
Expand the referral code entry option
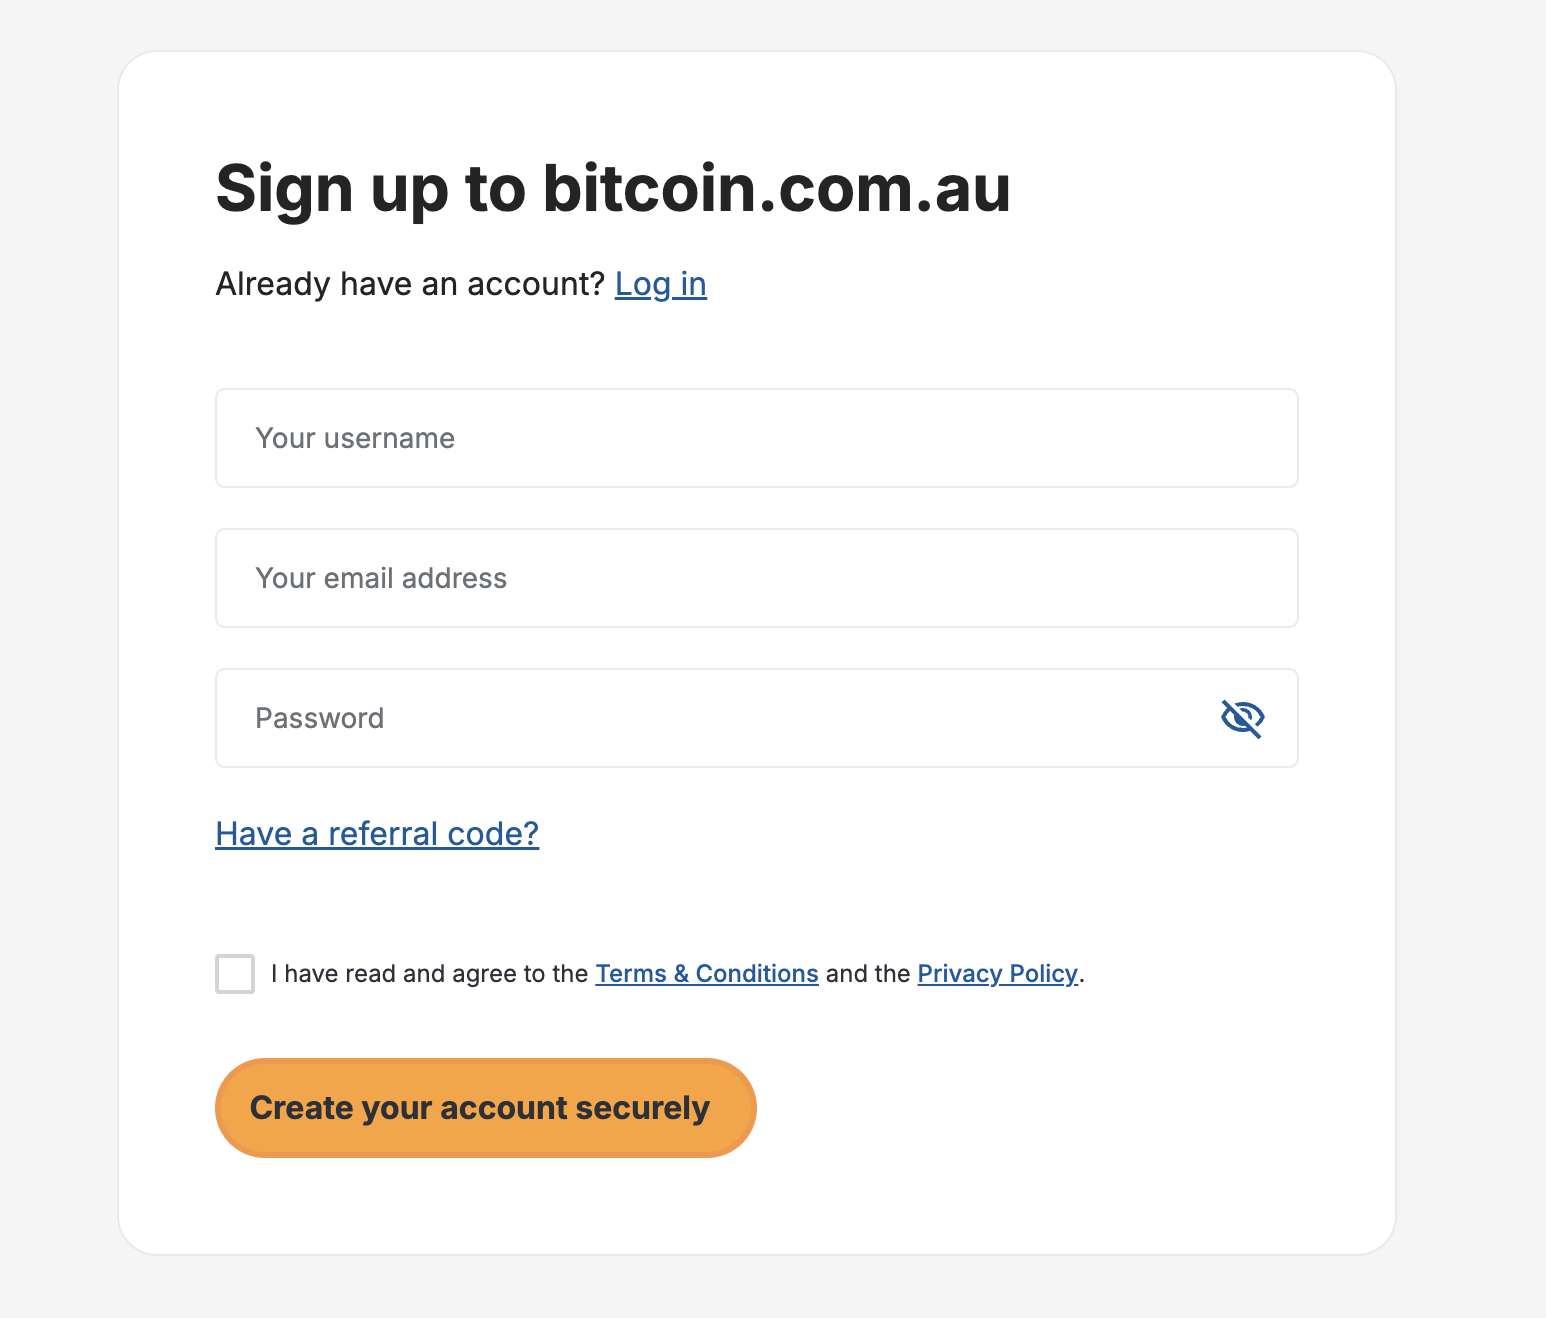[377, 833]
